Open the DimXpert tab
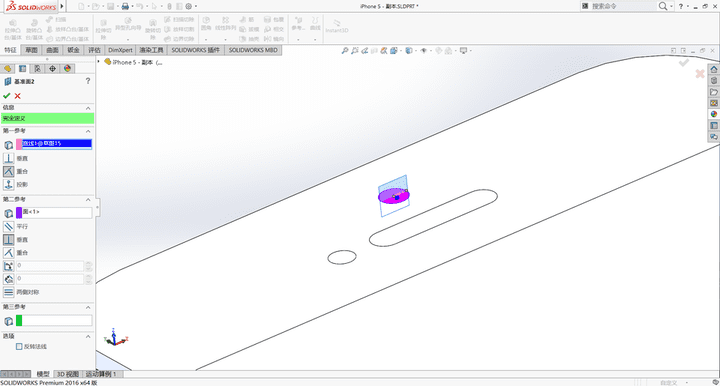Image resolution: width=720 pixels, height=386 pixels. pos(120,50)
